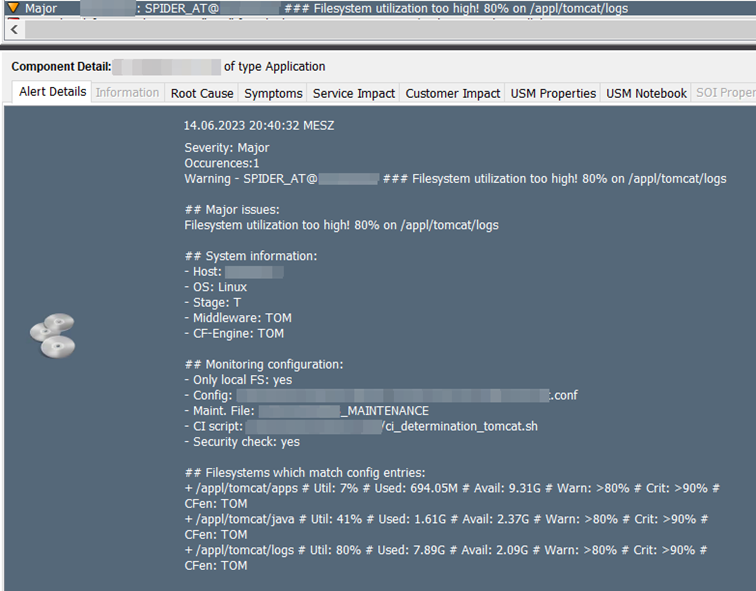Switch to the SOI Properties tab
The height and width of the screenshot is (591, 756).
pyautogui.click(x=724, y=93)
